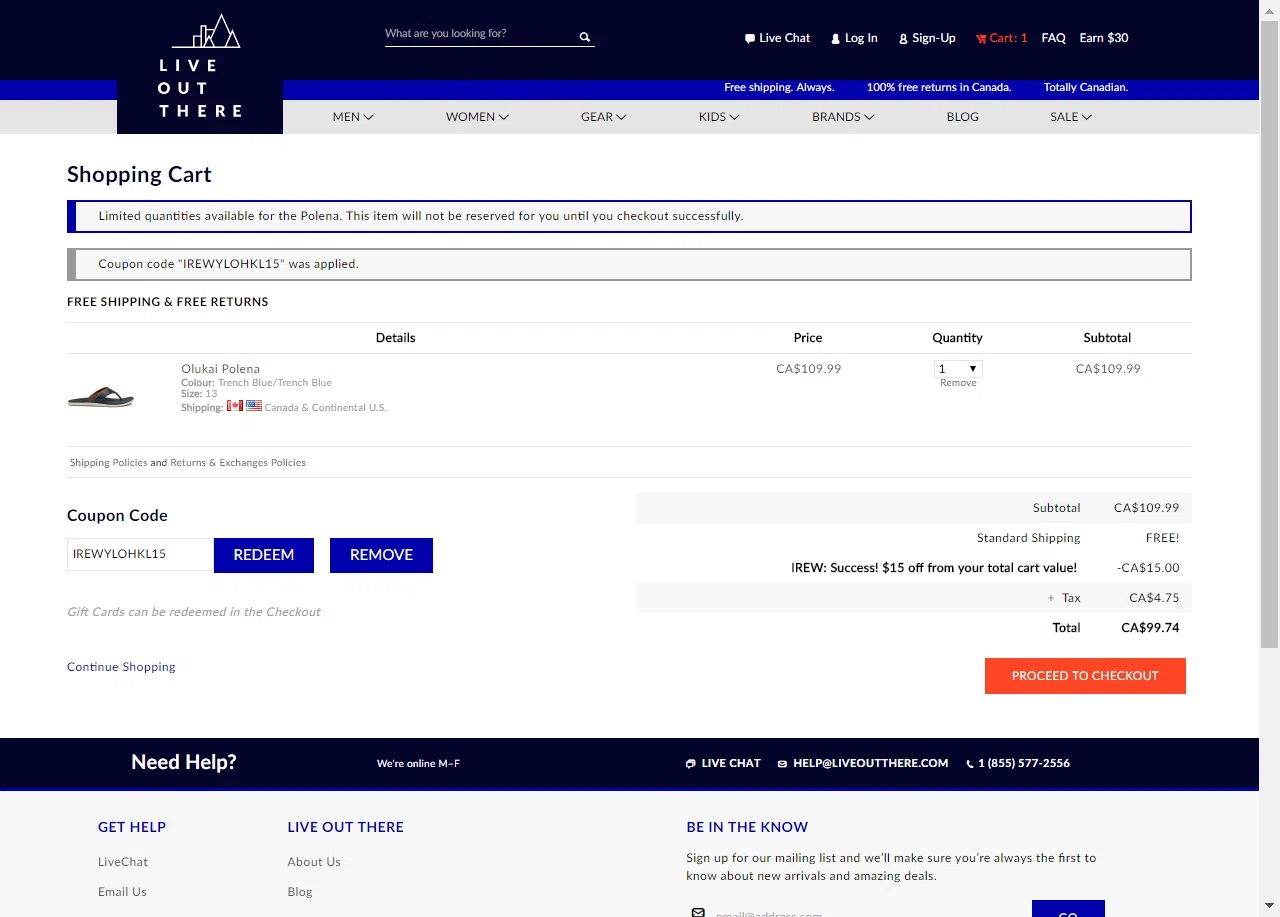Image resolution: width=1280 pixels, height=917 pixels.
Task: Open the footer Email Us link
Action: click(x=122, y=892)
